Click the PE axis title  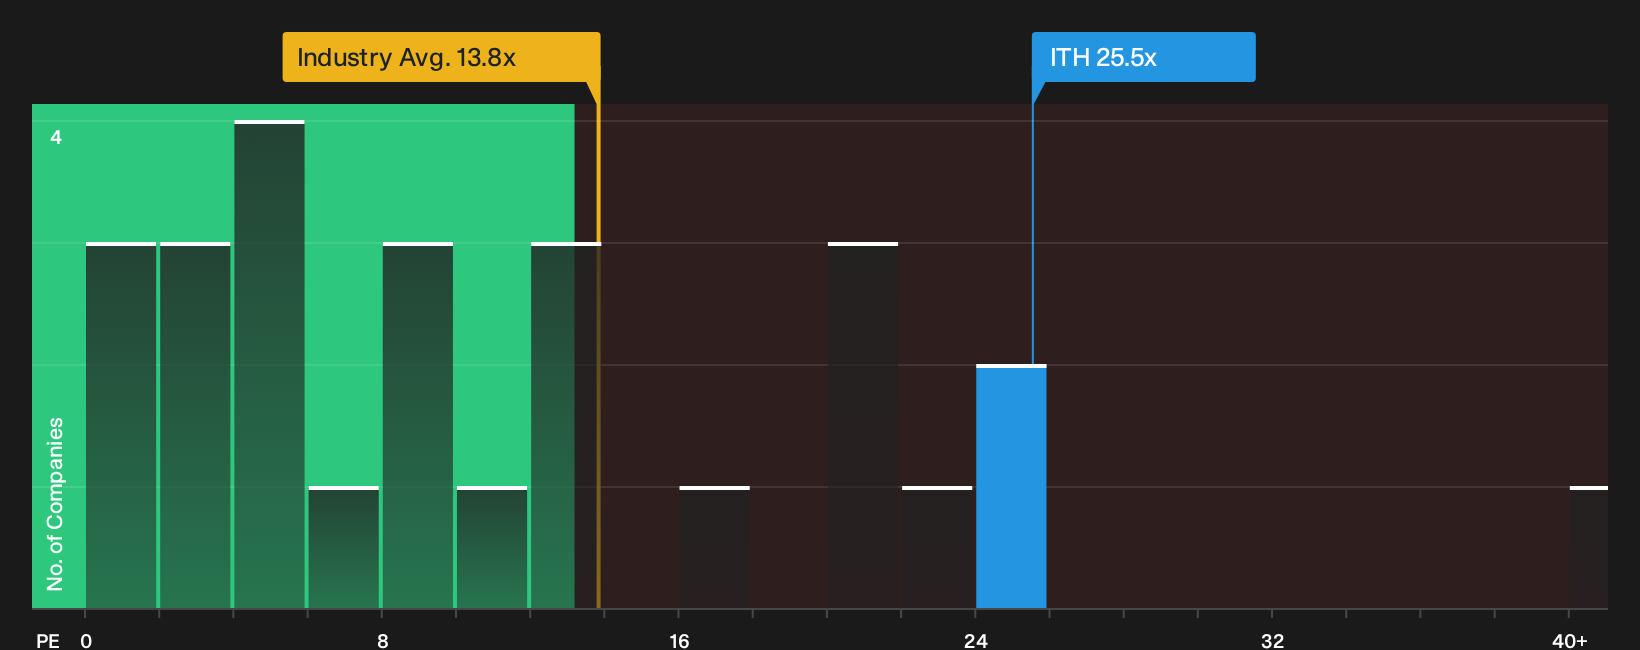point(48,640)
